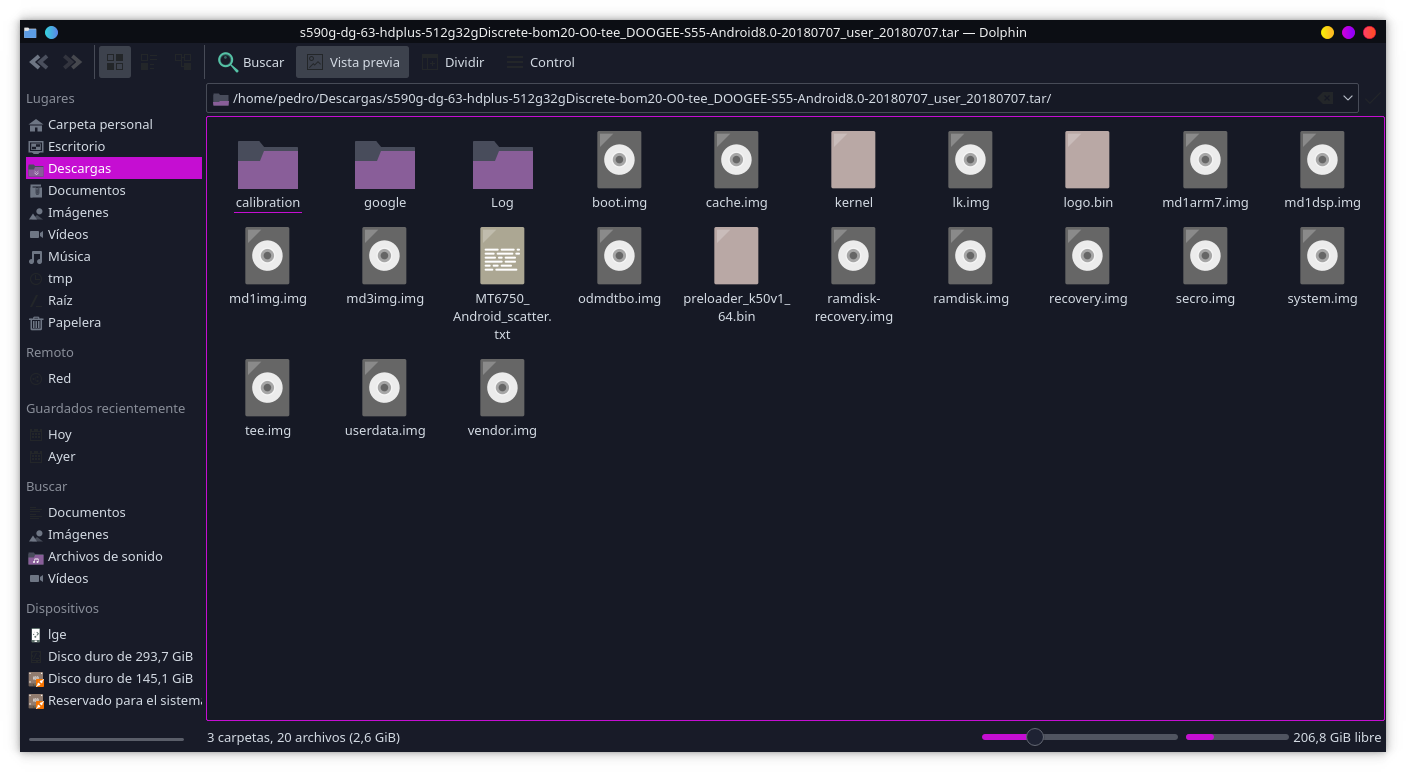This screenshot has width=1406, height=772.
Task: Open Documentos under Lugares
Action: tap(114, 191)
